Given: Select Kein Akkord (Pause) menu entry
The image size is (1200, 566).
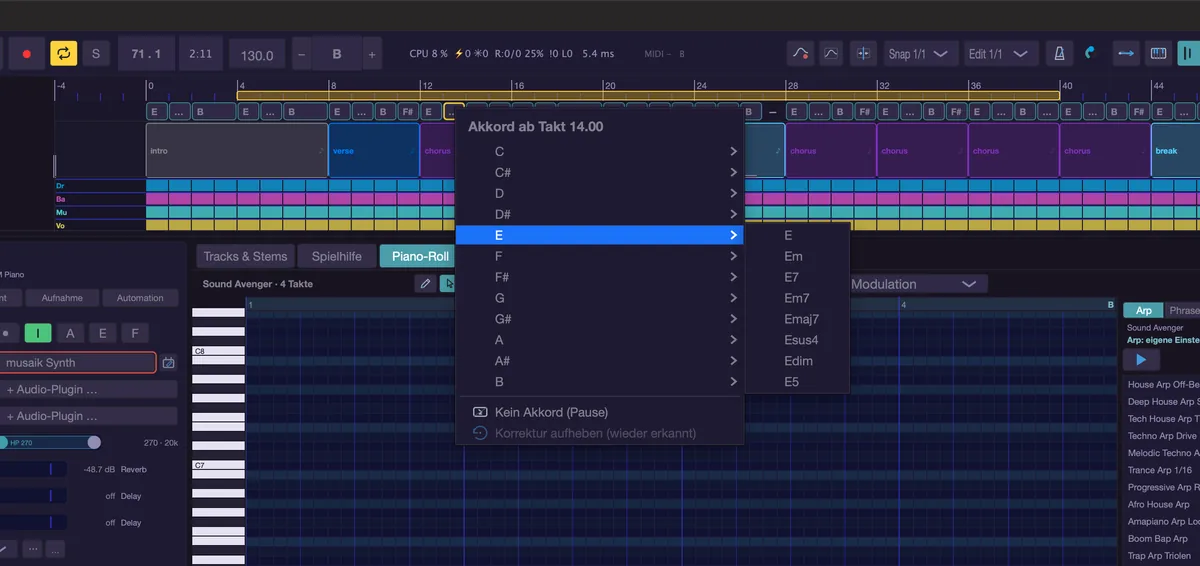Looking at the screenshot, I should [600, 412].
